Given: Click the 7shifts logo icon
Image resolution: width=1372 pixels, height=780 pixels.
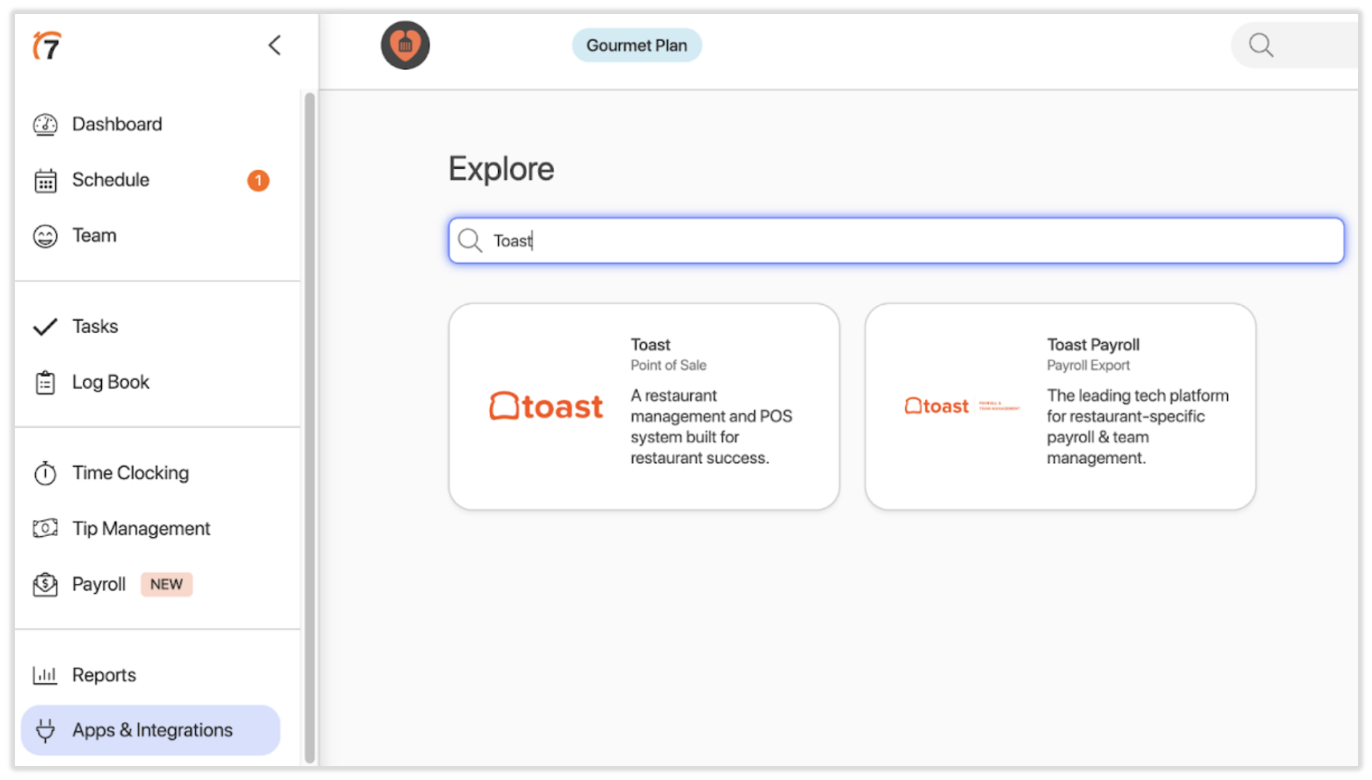Looking at the screenshot, I should [x=46, y=45].
